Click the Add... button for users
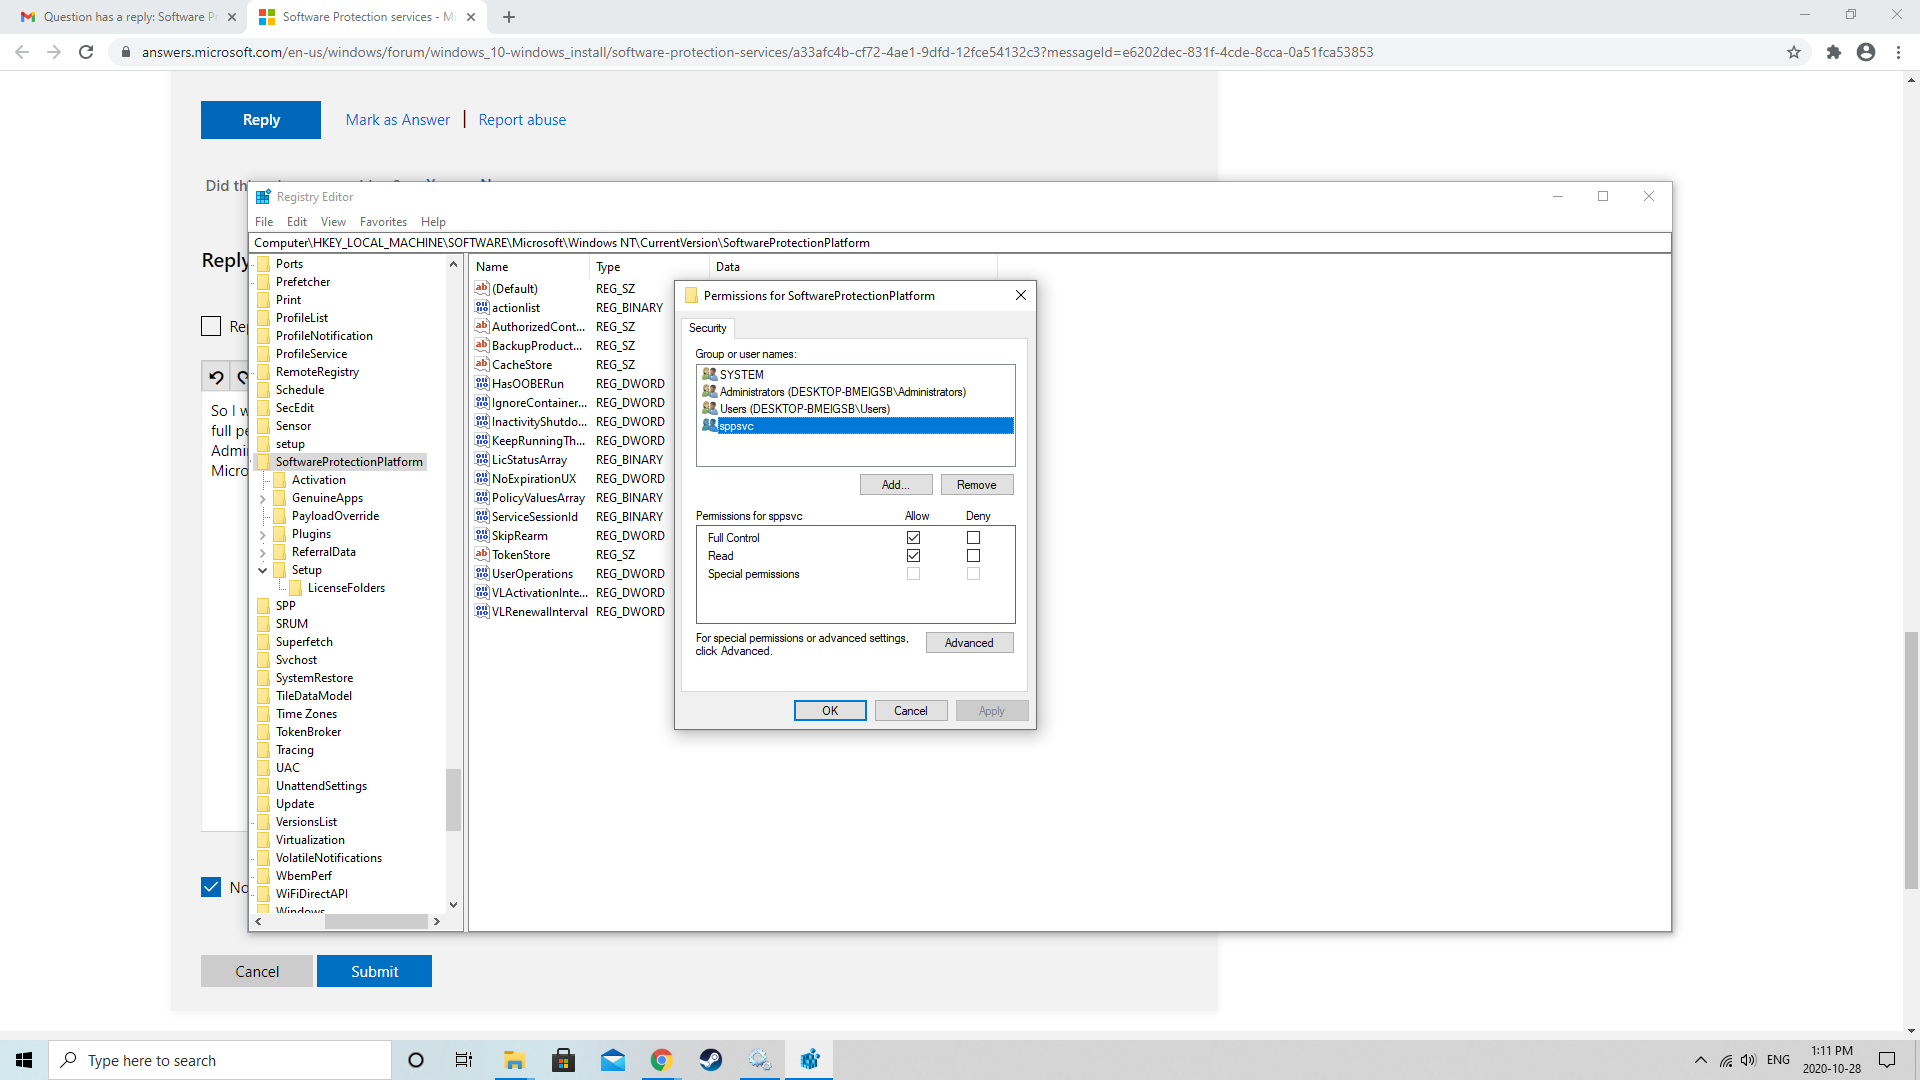This screenshot has width=1920, height=1080. [x=895, y=485]
